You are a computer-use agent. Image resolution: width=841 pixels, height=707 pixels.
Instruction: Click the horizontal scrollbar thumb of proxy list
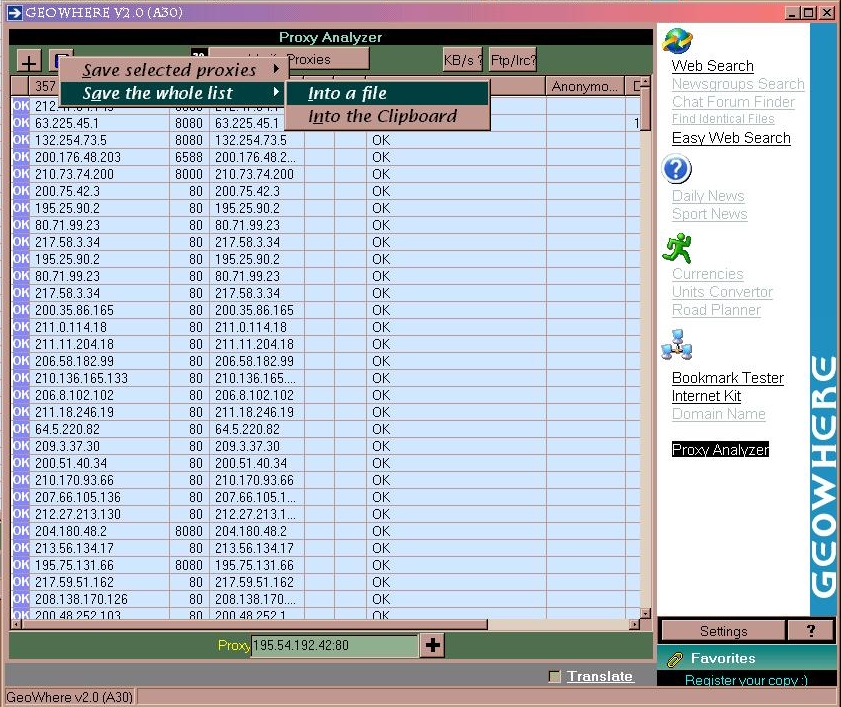point(254,624)
